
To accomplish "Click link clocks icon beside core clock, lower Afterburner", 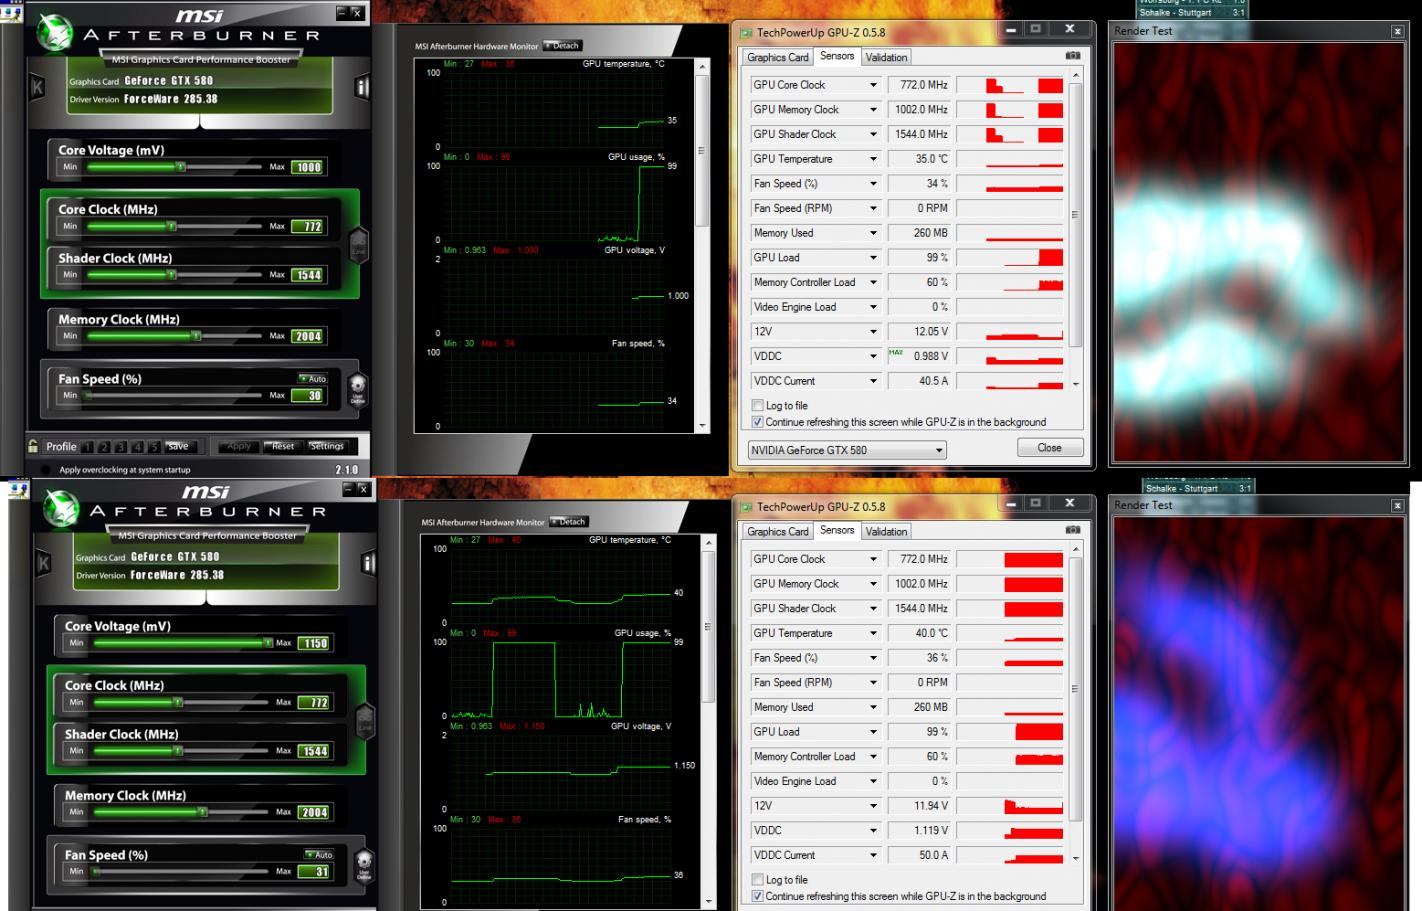I will [364, 721].
